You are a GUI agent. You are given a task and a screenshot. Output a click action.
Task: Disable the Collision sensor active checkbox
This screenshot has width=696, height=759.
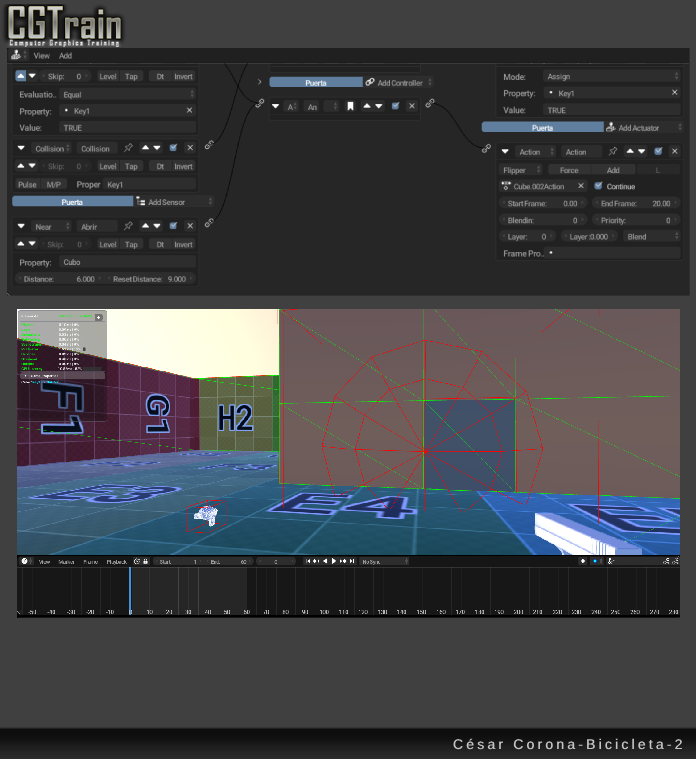click(x=173, y=148)
